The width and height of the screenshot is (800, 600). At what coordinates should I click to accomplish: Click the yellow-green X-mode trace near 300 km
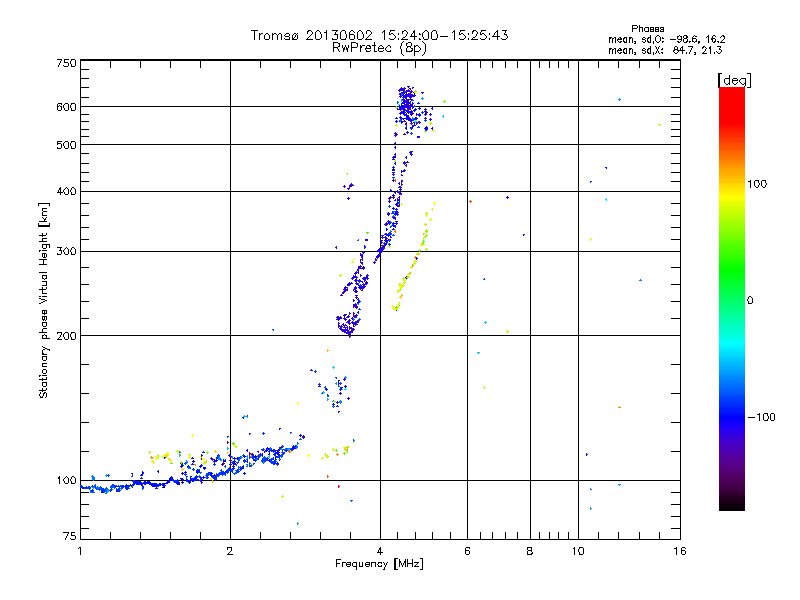pos(413,257)
